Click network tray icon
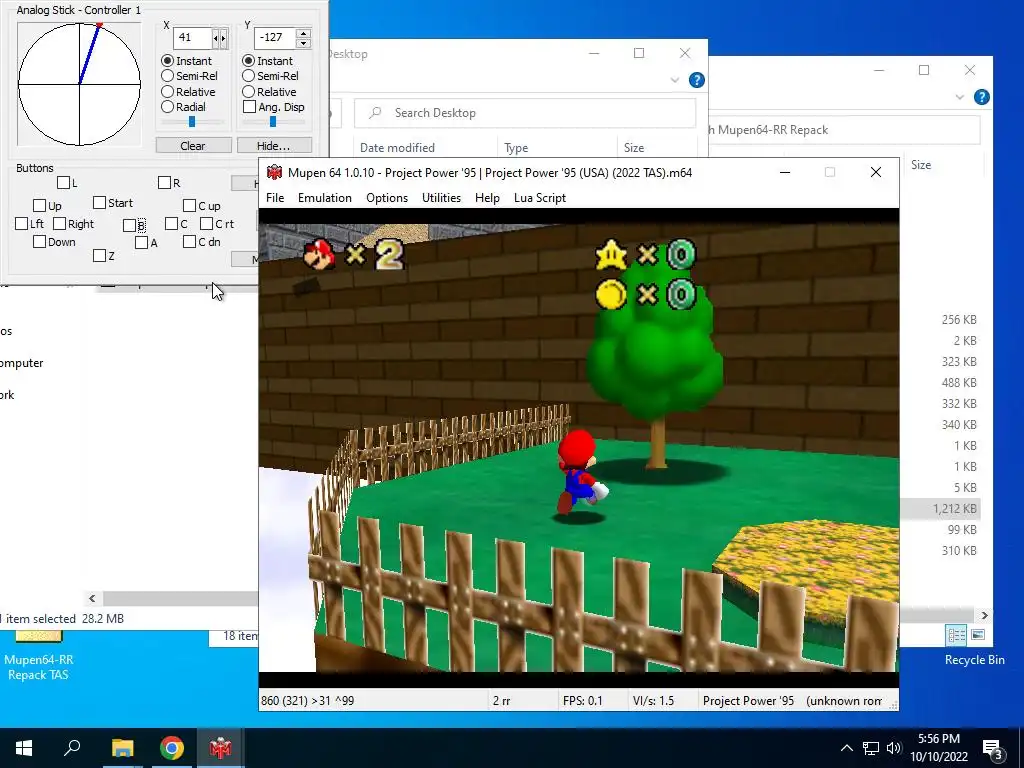Screen dimensions: 1024x768 871,748
